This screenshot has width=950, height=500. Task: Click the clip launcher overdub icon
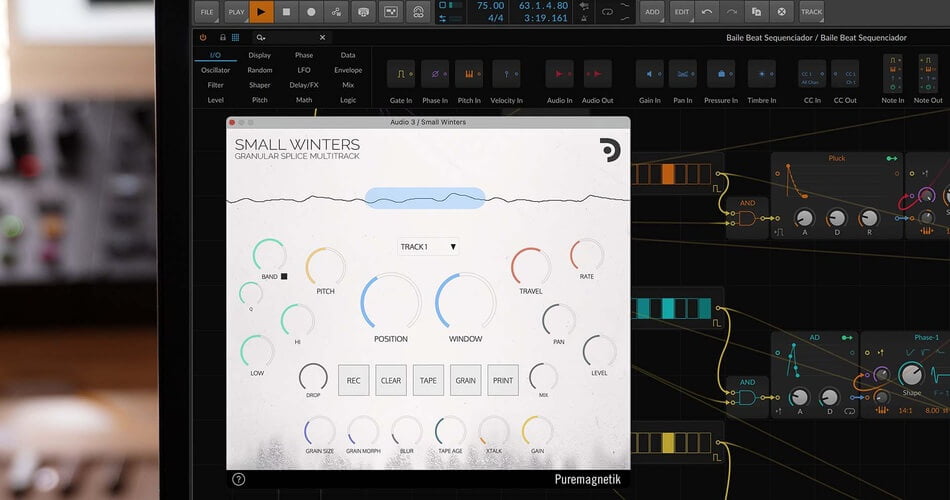click(391, 12)
